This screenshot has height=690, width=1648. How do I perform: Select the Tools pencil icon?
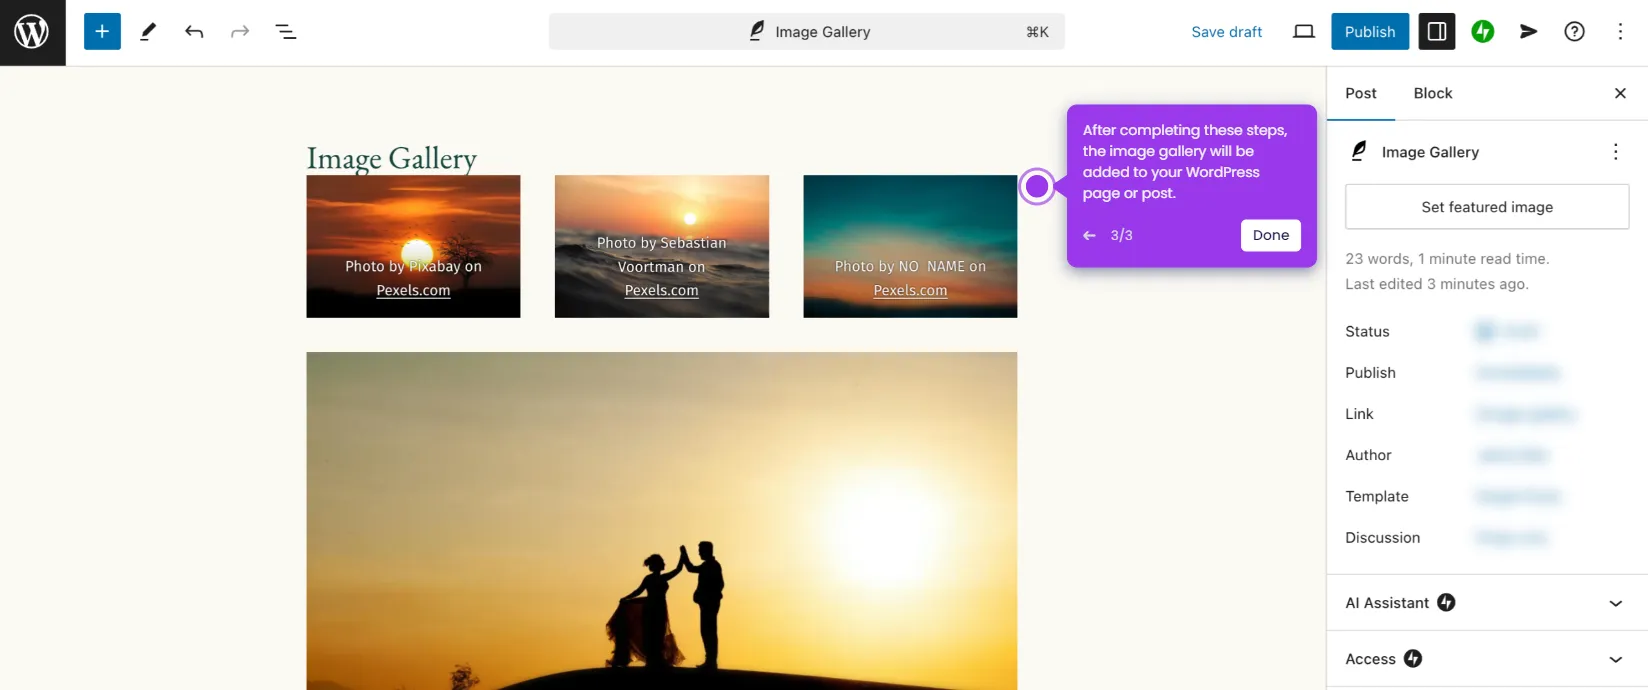coord(148,32)
